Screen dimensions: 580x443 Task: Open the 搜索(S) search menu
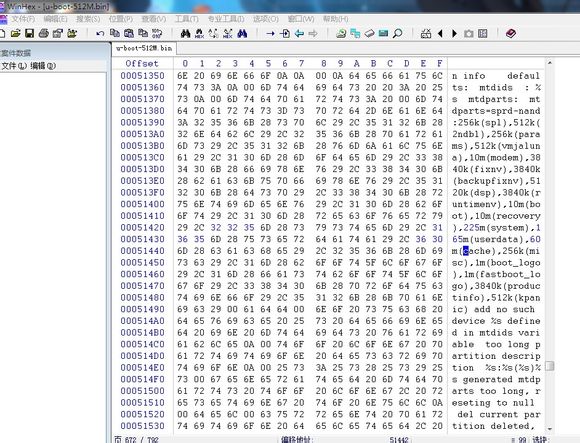pyautogui.click(x=88, y=19)
